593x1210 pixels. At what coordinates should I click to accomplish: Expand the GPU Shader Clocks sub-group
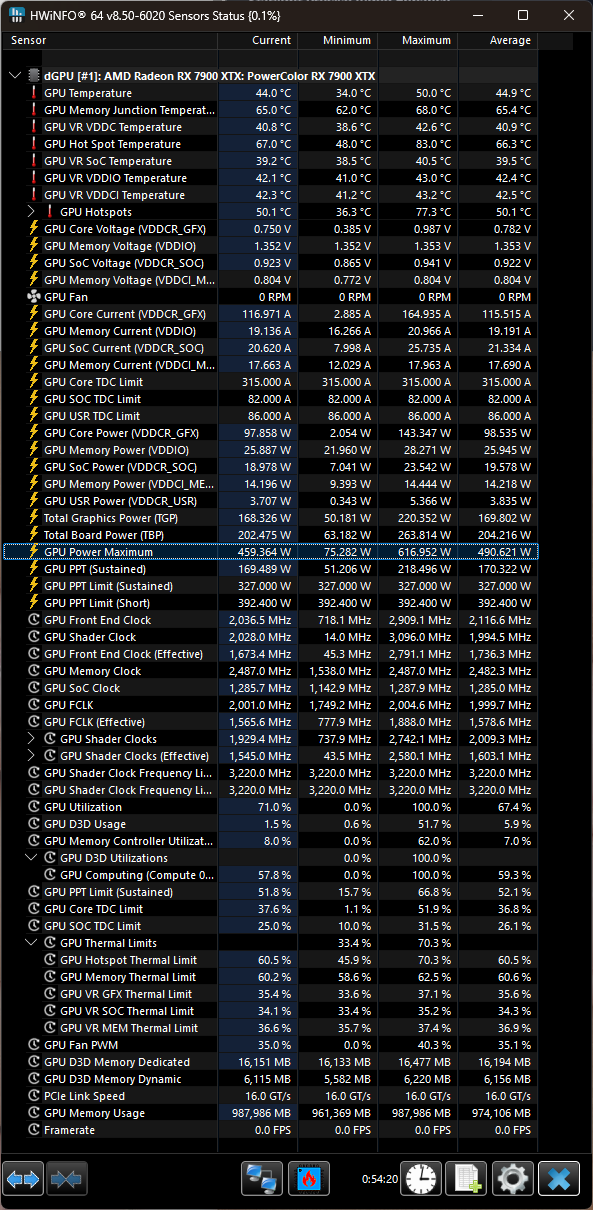click(31, 739)
